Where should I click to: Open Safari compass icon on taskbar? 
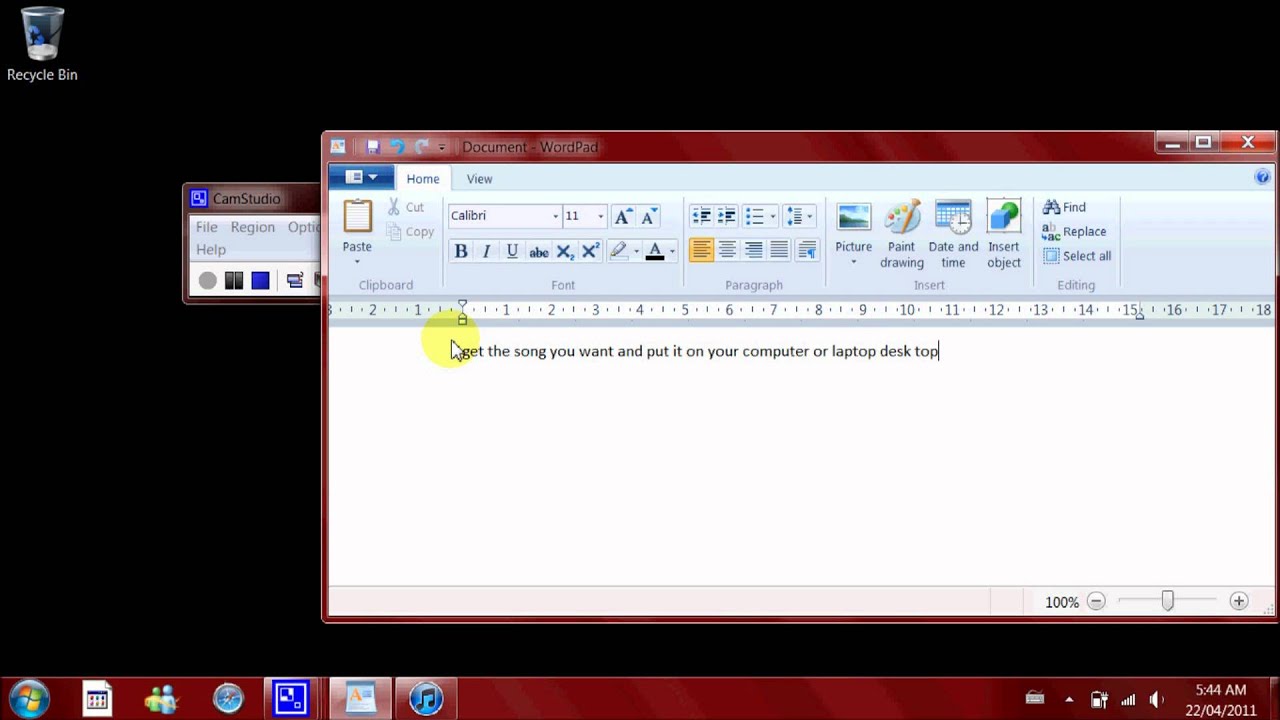coord(228,698)
